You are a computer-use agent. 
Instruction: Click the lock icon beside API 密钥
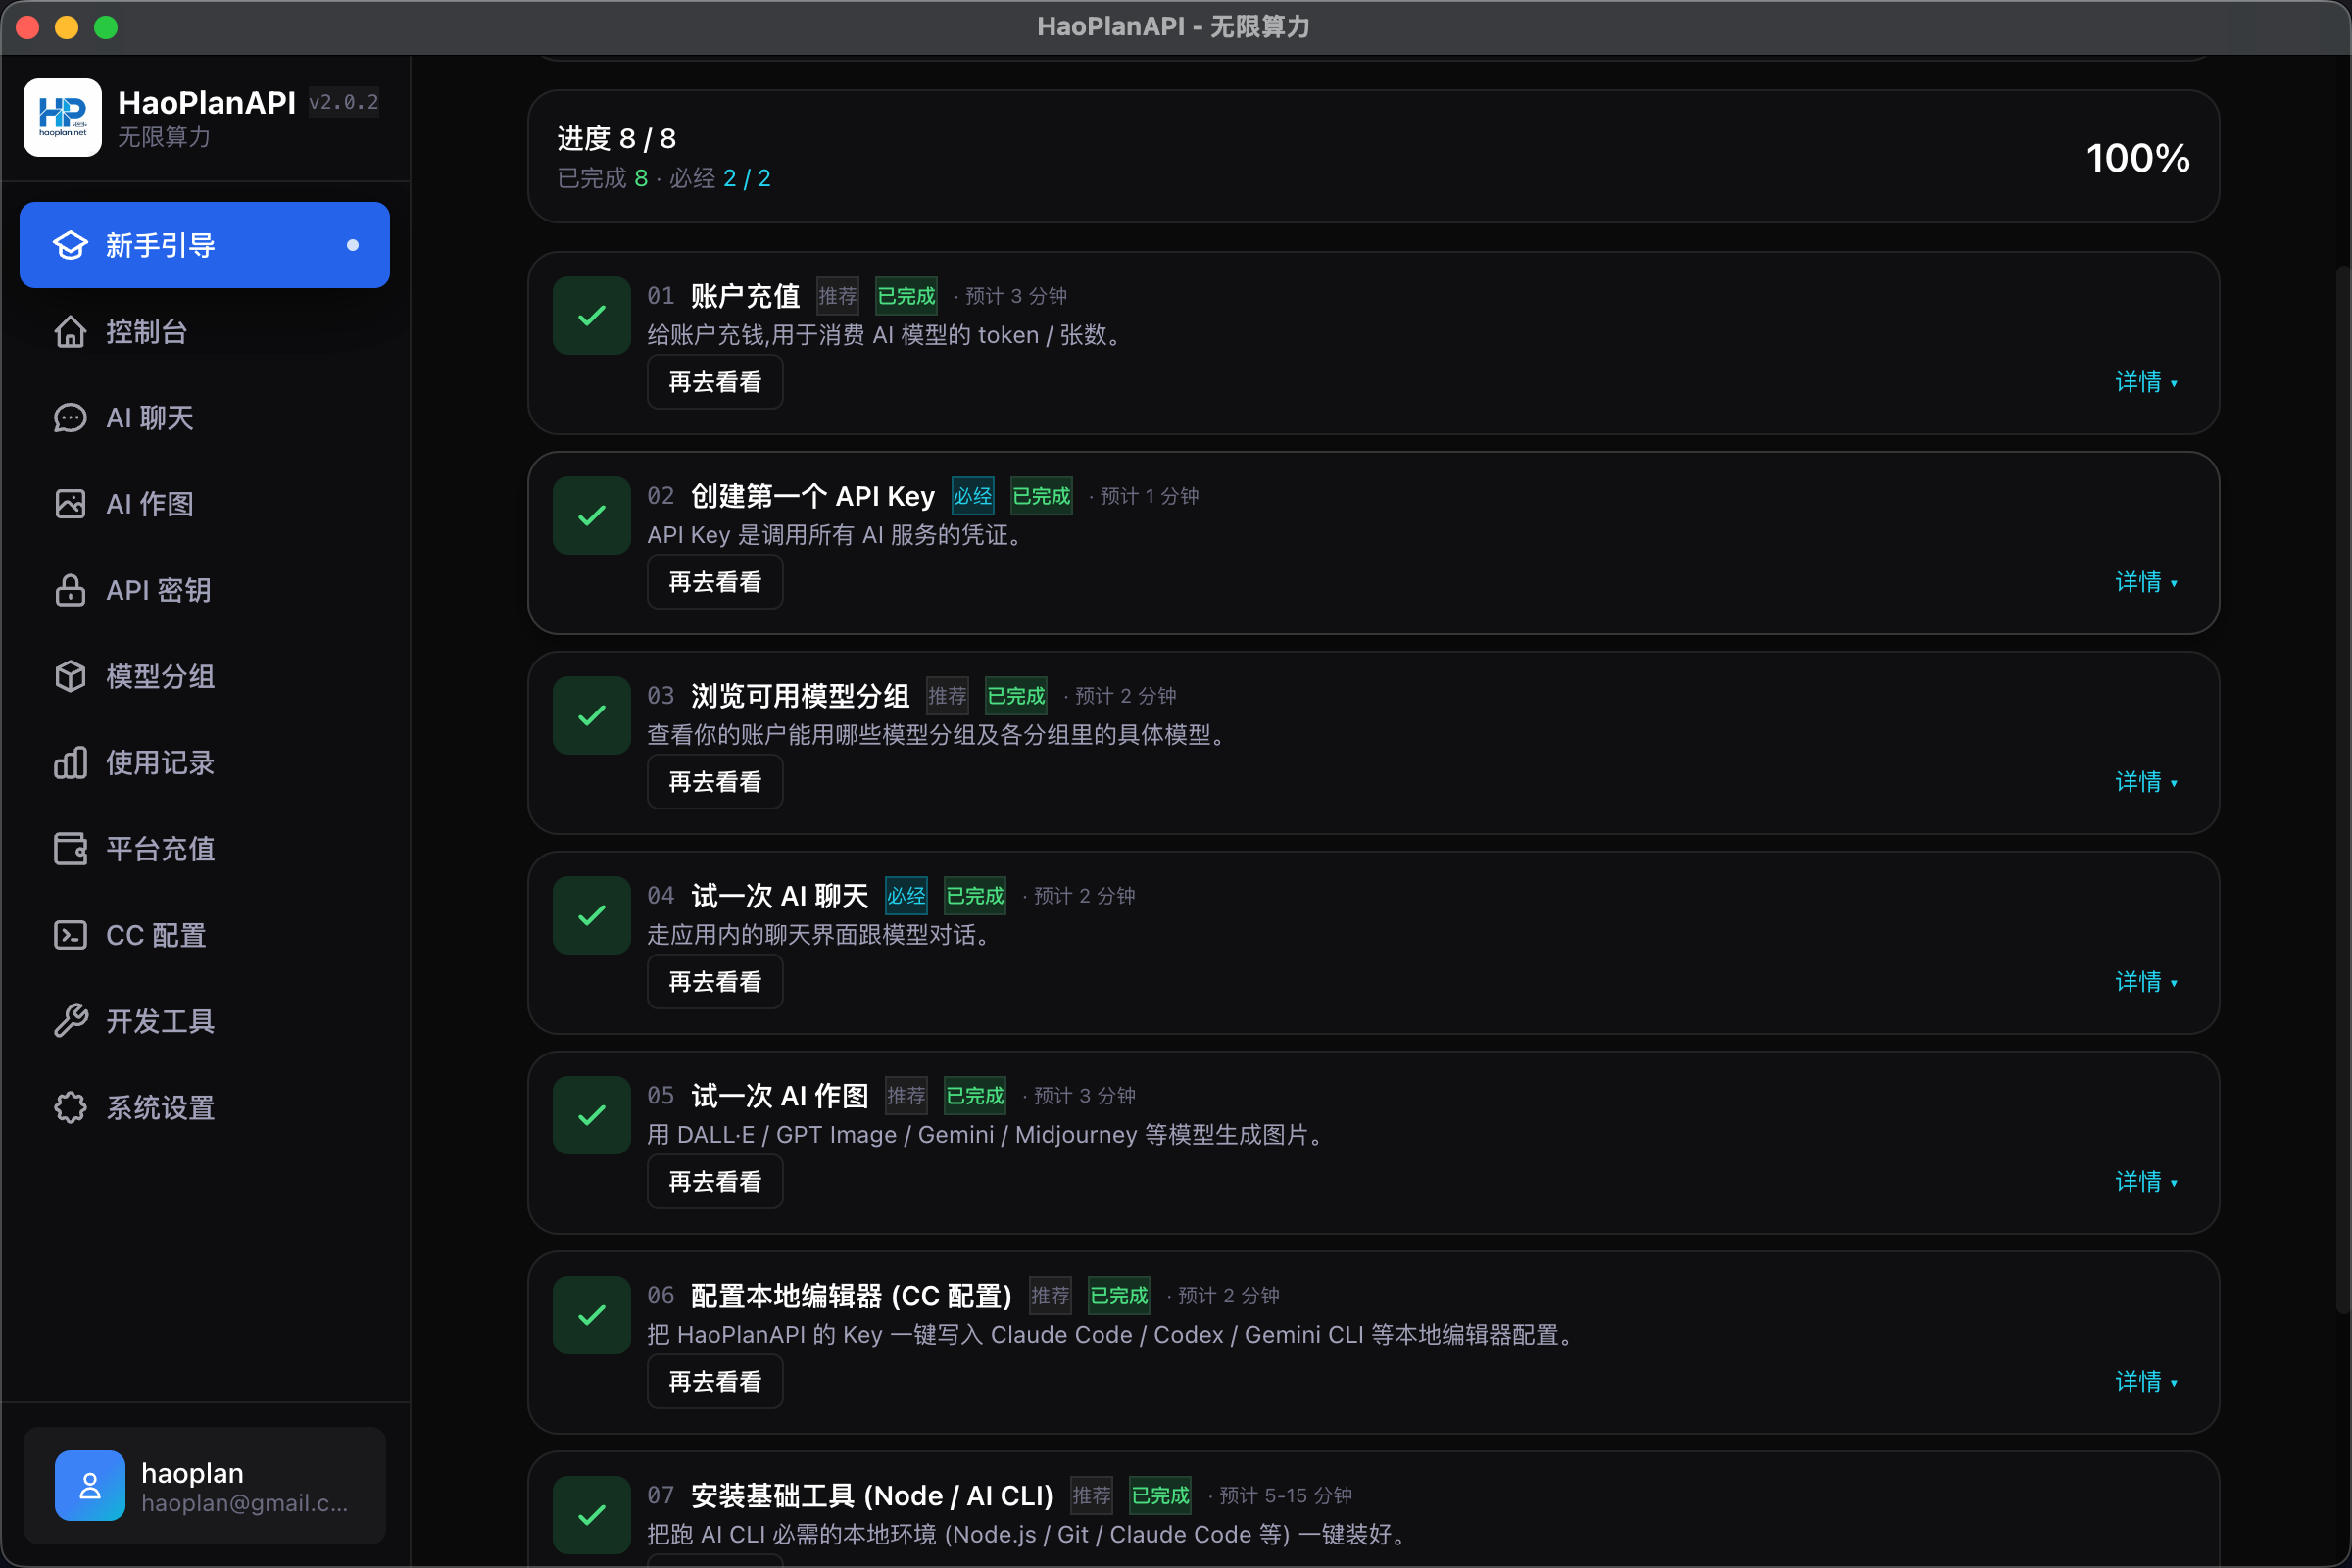click(70, 590)
